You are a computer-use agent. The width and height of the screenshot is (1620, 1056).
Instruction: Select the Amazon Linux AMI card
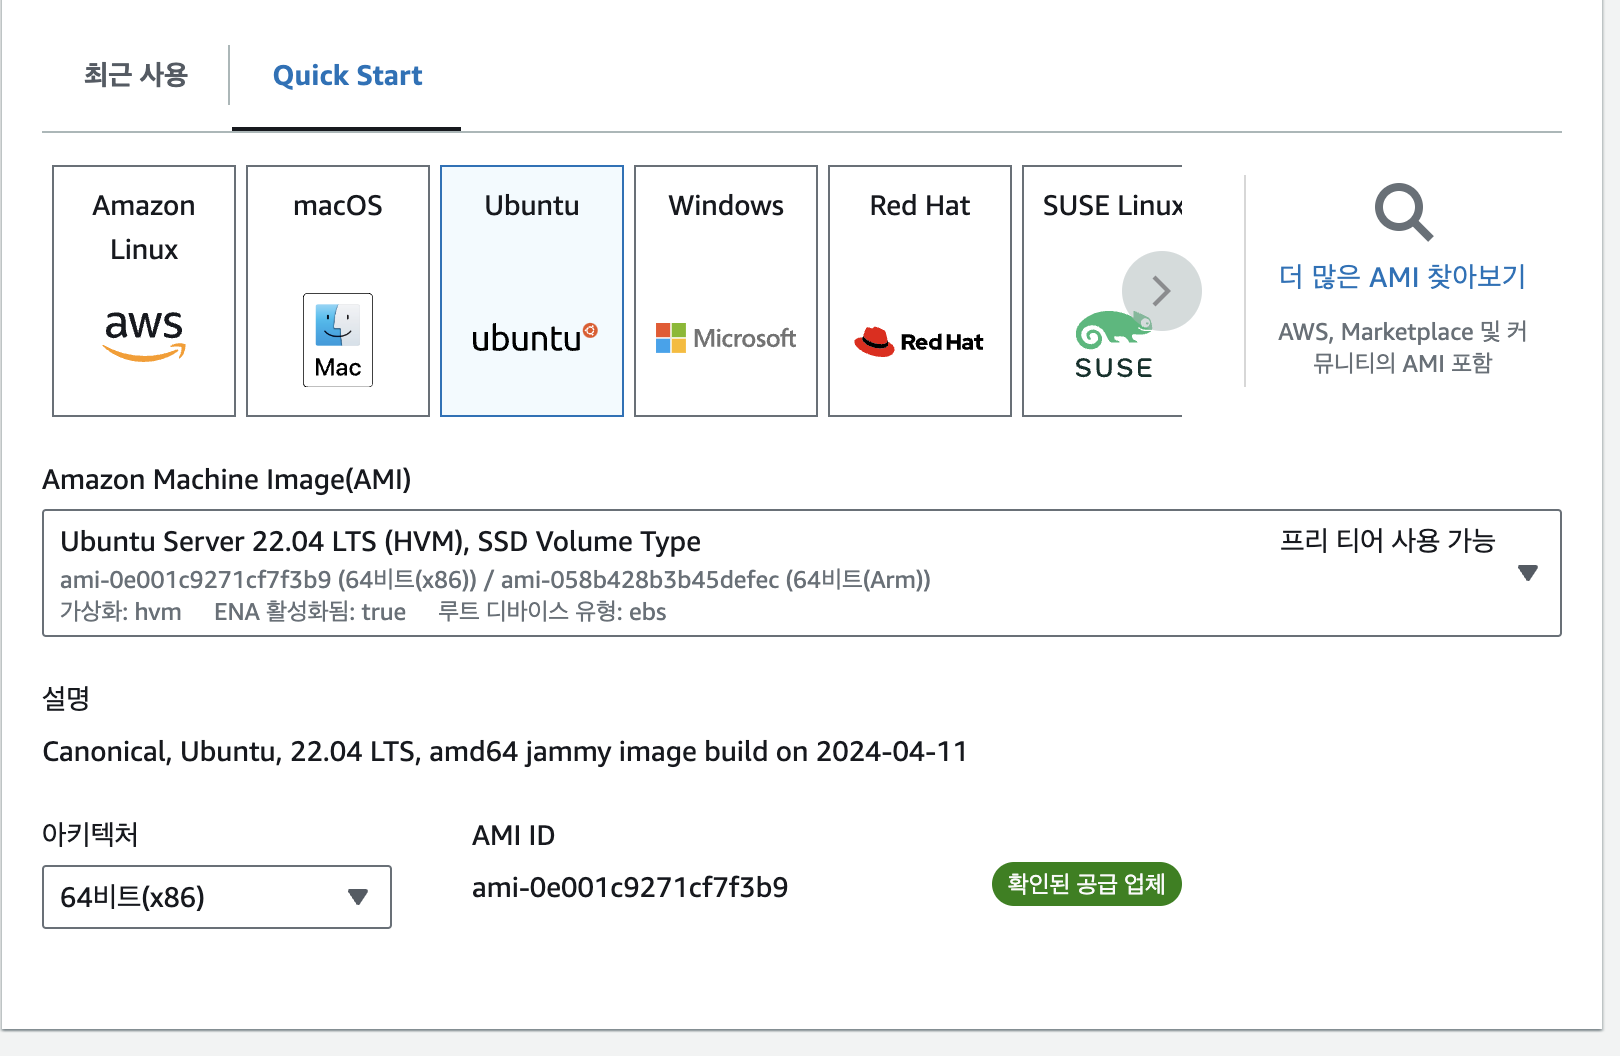tap(144, 291)
